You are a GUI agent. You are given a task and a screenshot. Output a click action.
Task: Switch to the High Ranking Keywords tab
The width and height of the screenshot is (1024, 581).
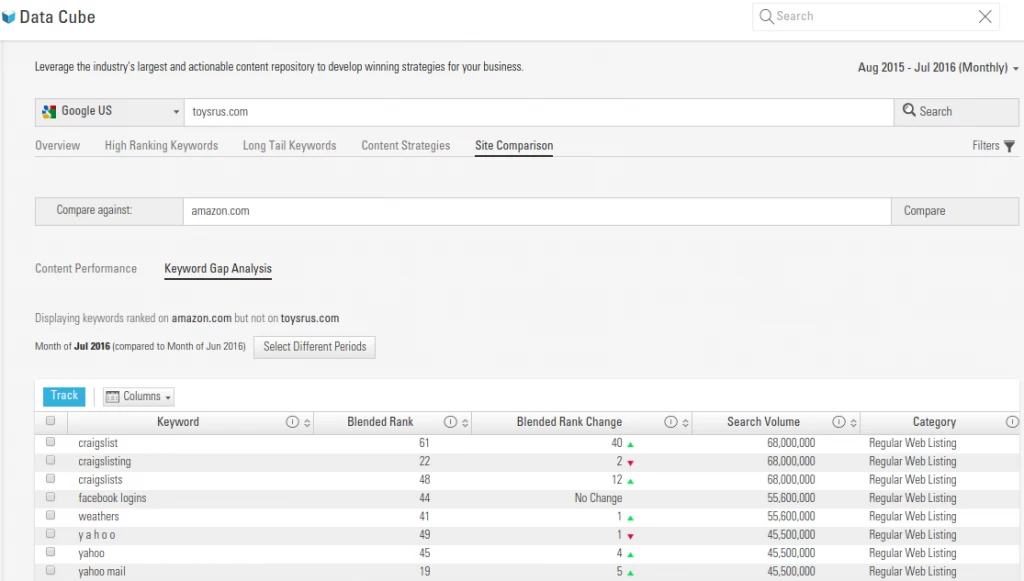point(161,146)
